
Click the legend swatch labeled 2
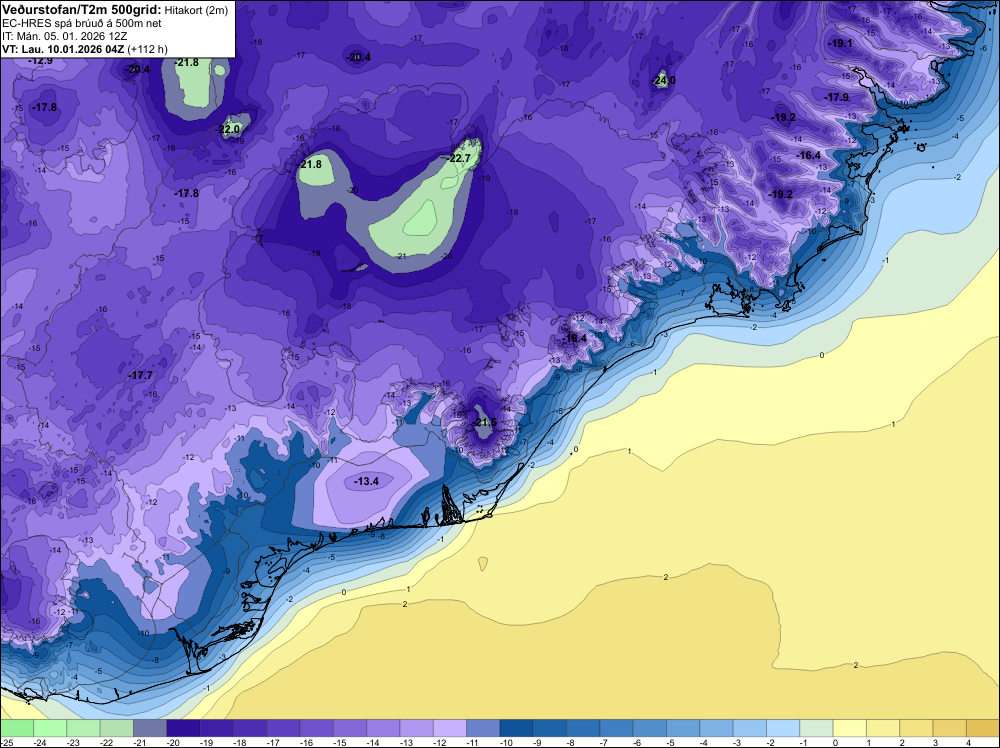pos(916,728)
